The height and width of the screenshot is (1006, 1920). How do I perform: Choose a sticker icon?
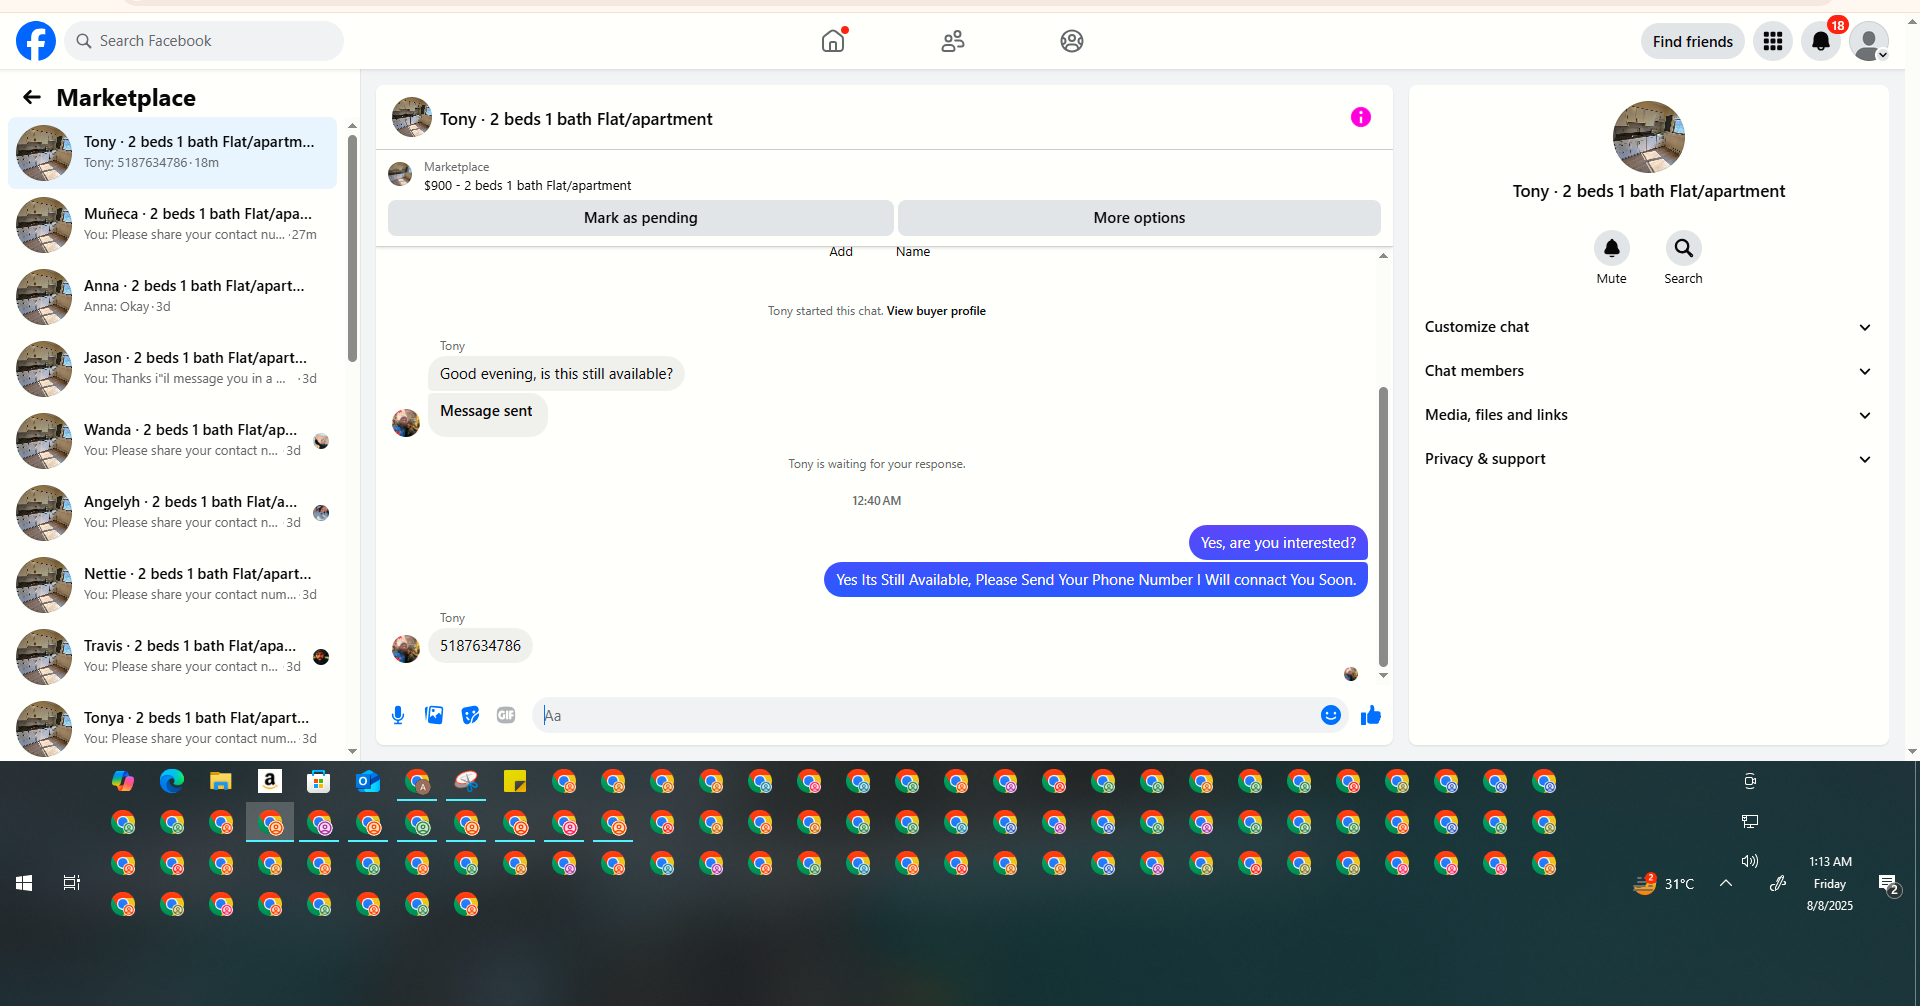pos(470,715)
